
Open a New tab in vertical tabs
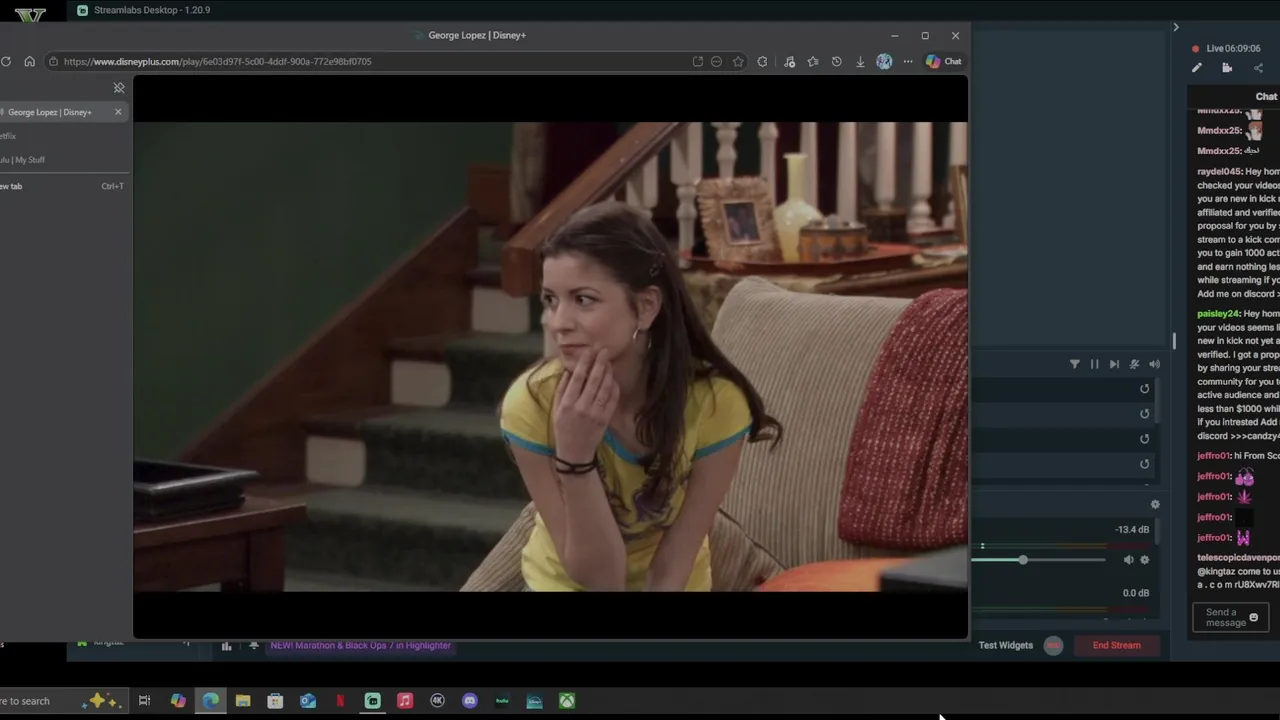click(63, 186)
